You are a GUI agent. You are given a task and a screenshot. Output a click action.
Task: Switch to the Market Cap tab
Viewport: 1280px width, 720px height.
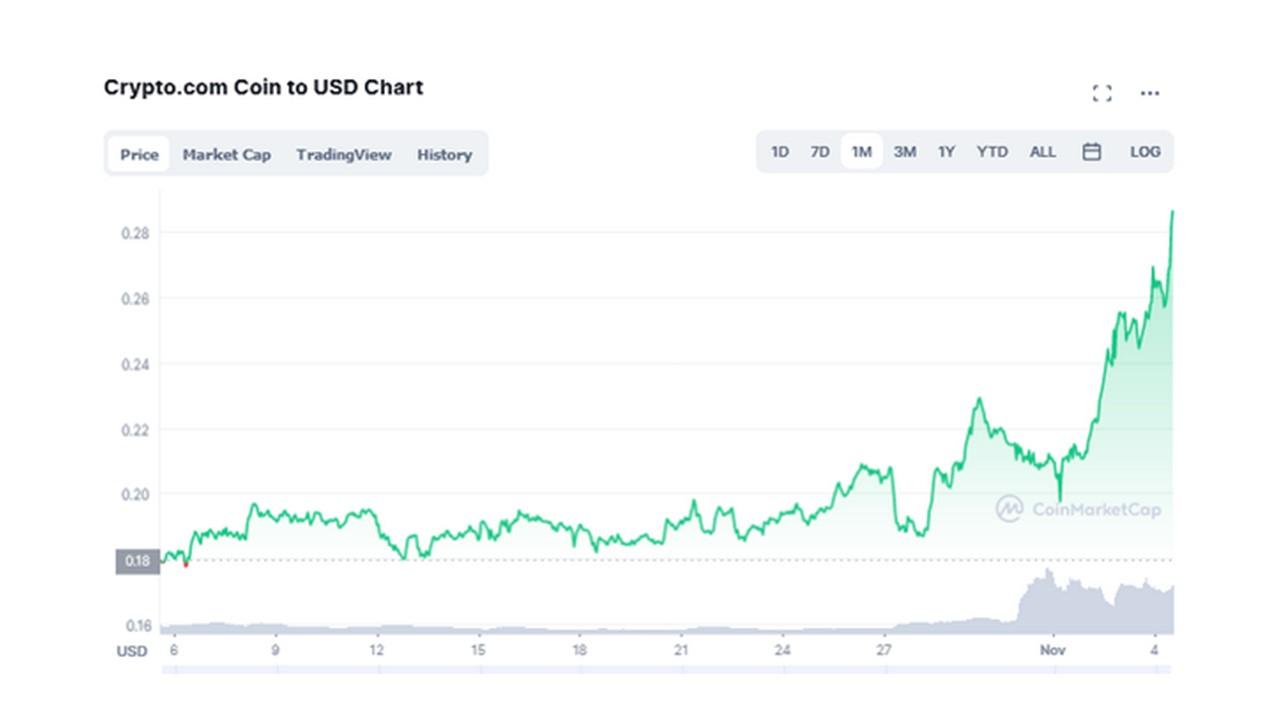point(226,155)
